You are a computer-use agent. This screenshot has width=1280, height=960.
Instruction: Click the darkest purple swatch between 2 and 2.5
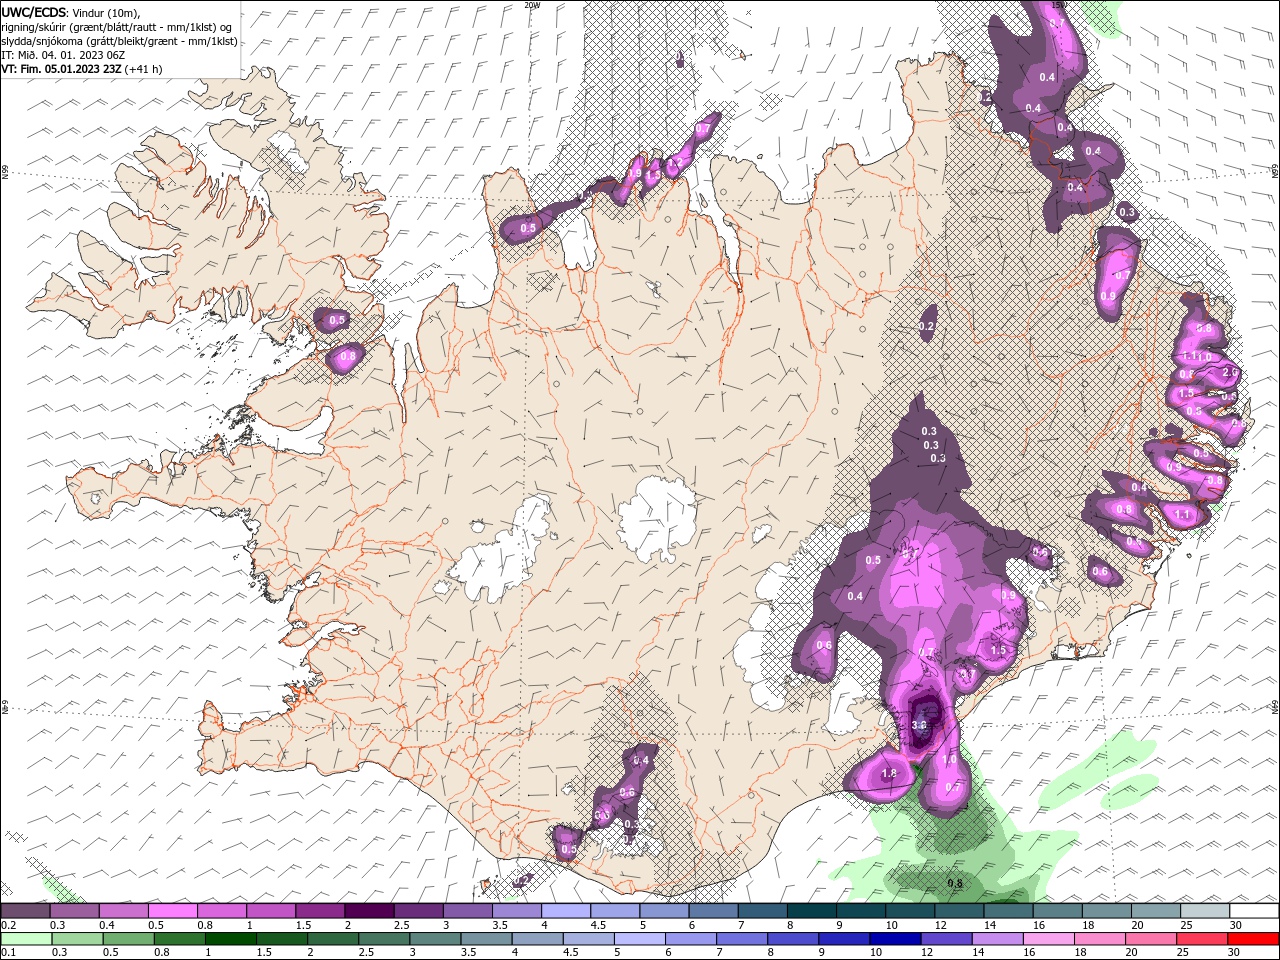369,911
